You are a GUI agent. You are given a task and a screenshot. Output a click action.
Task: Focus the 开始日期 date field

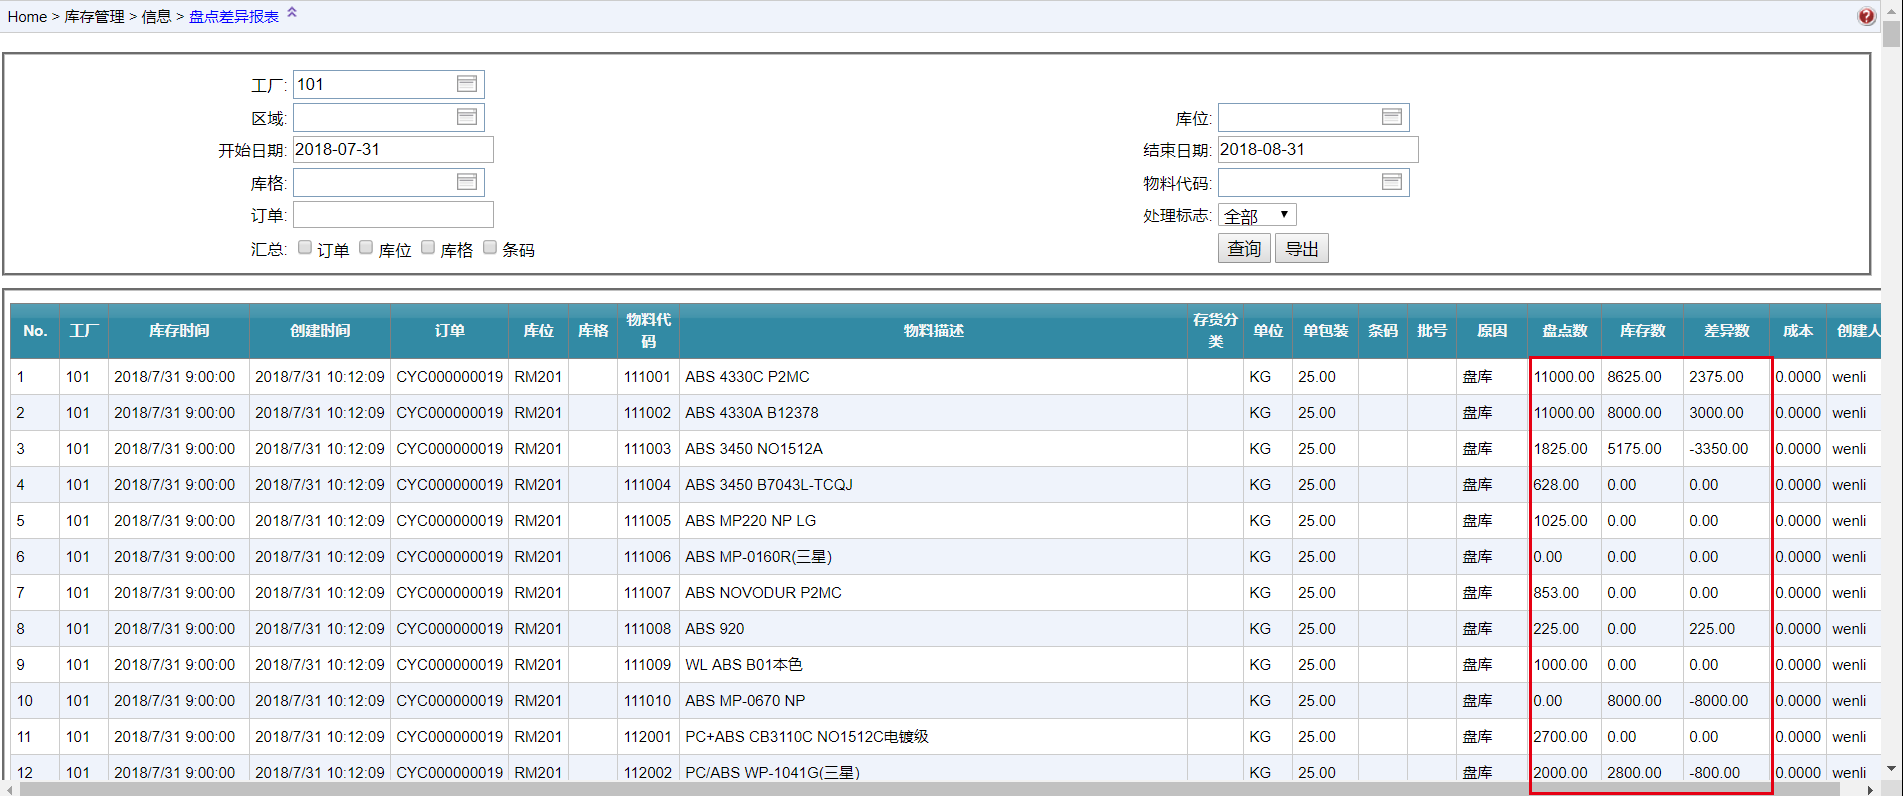[392, 150]
